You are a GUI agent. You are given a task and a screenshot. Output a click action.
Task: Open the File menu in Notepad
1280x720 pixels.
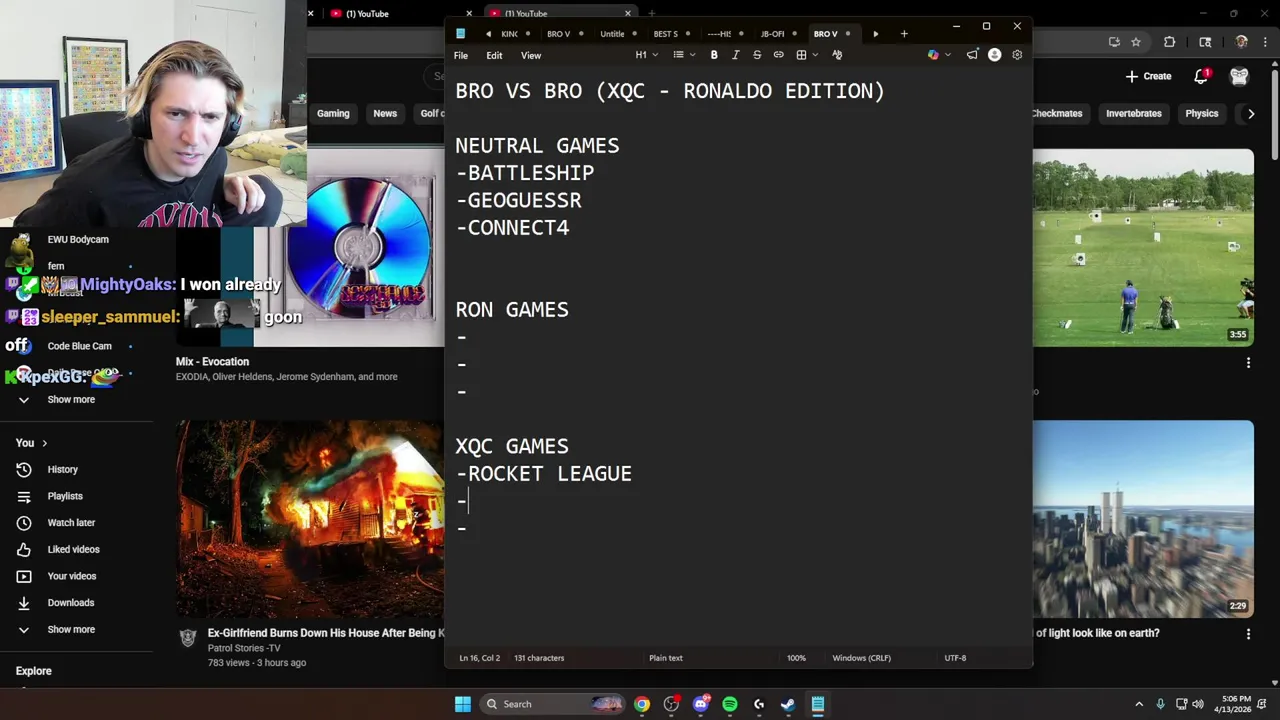point(461,56)
